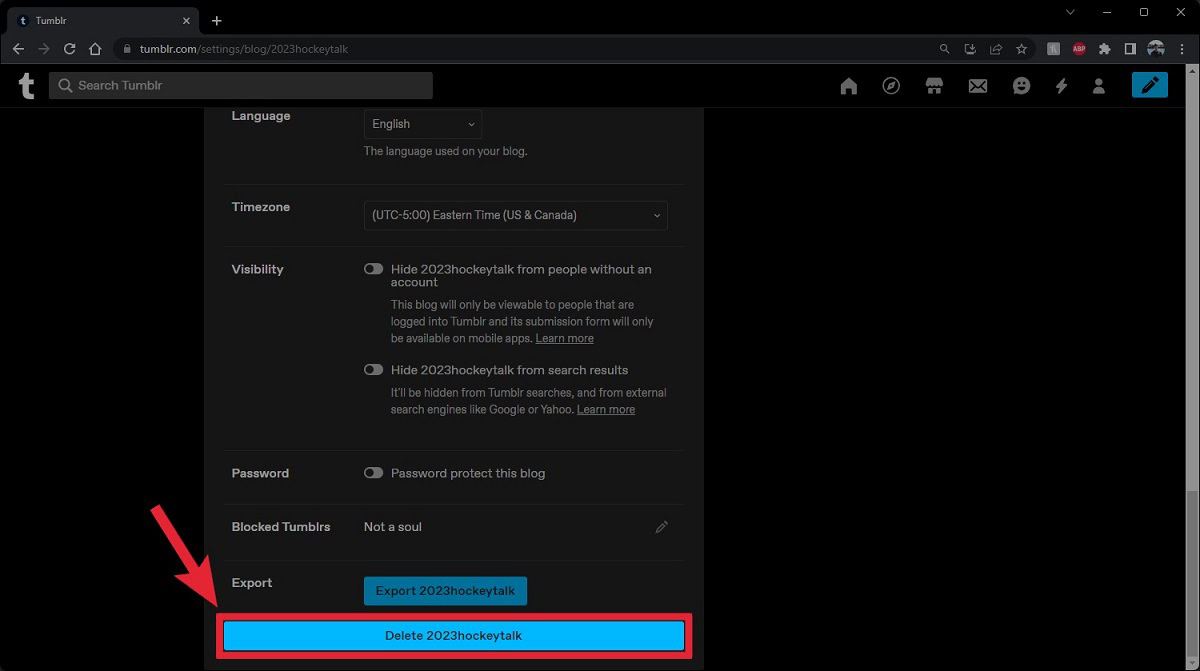Expand the Timezone Eastern Time dropdown
Image resolution: width=1200 pixels, height=671 pixels.
[515, 215]
